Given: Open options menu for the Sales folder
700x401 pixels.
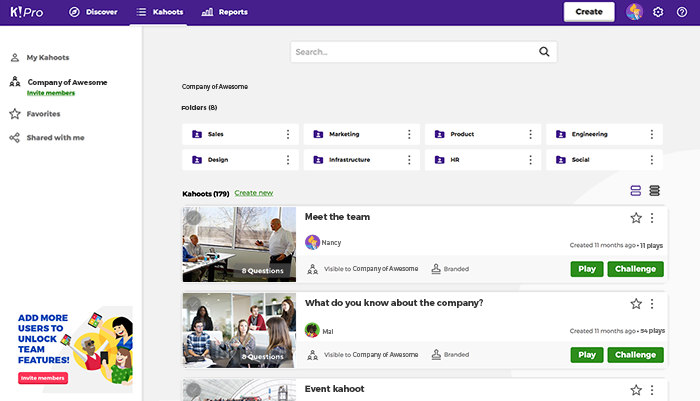Looking at the screenshot, I should point(288,134).
